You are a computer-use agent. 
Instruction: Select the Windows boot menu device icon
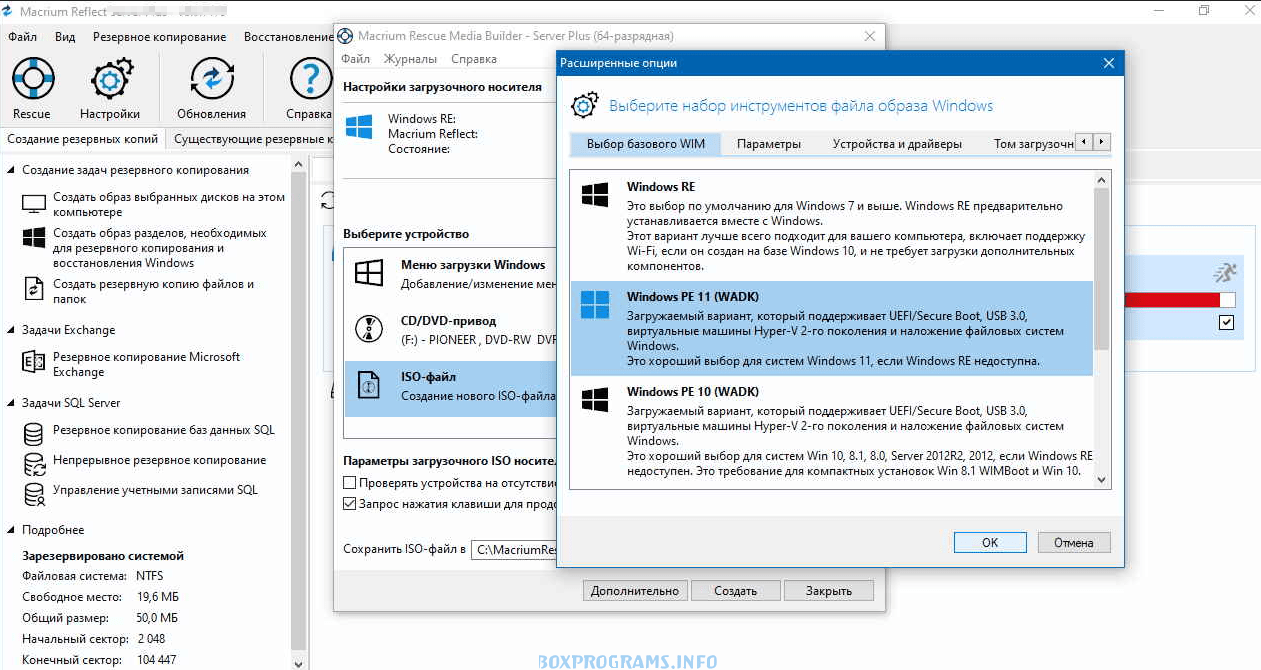click(370, 274)
